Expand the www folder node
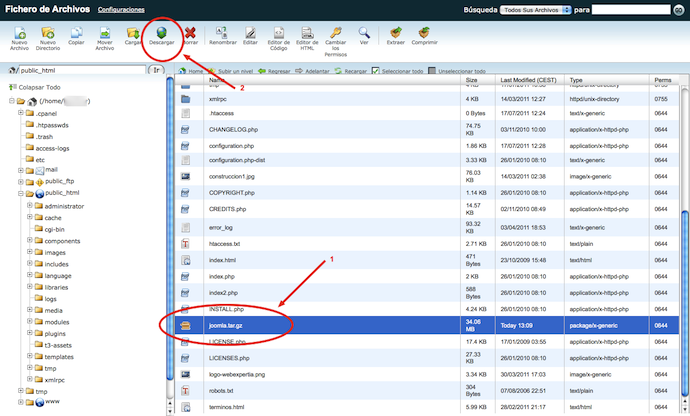 pos(20,401)
